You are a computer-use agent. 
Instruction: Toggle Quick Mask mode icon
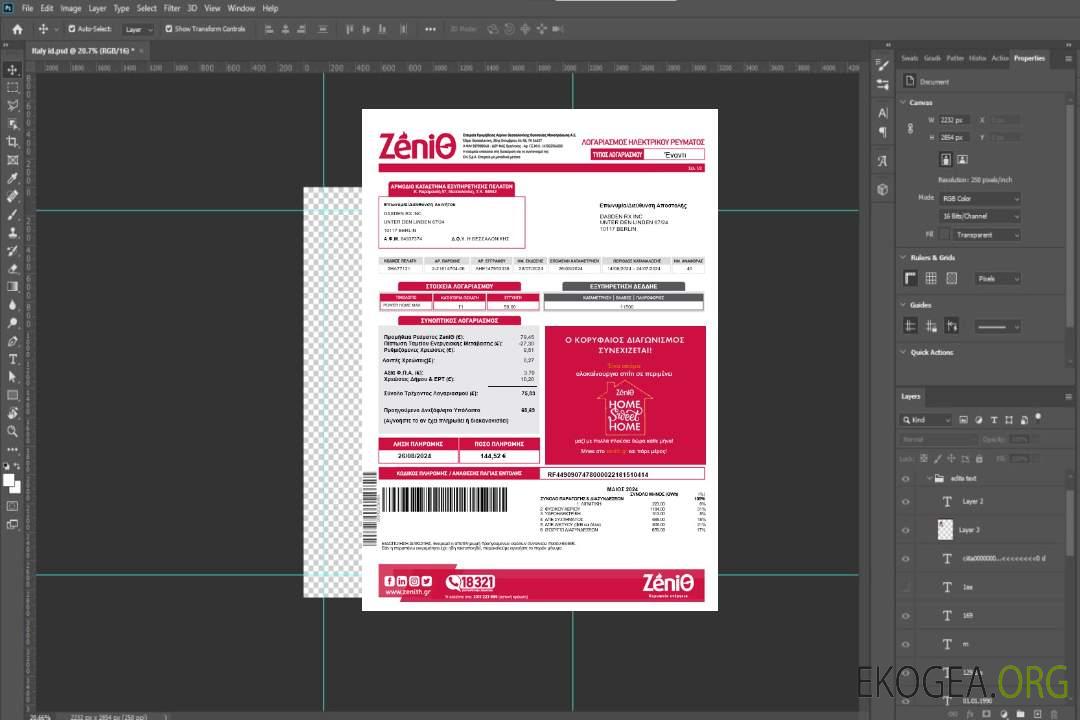12,506
